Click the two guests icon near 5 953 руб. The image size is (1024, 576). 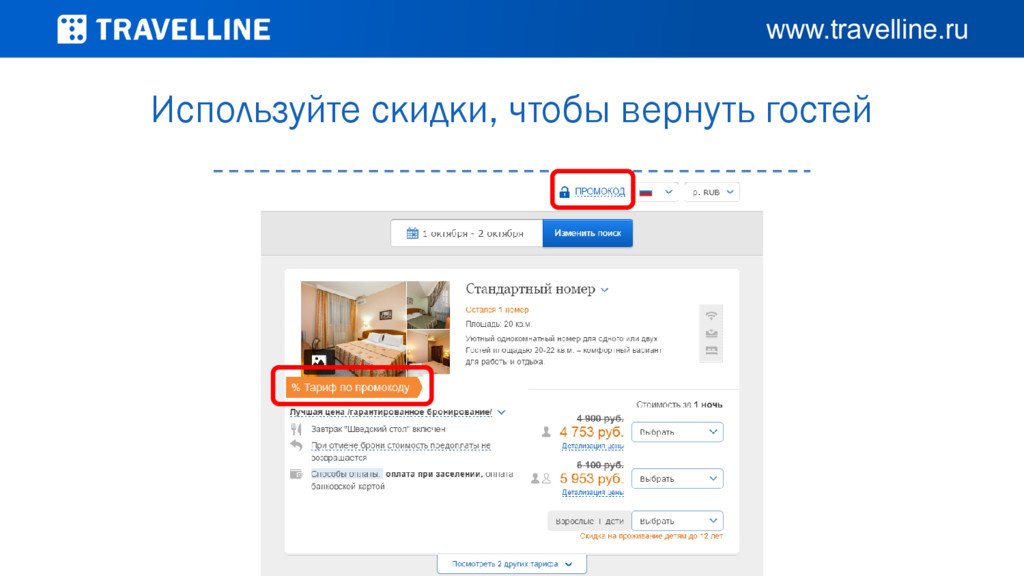(540, 479)
